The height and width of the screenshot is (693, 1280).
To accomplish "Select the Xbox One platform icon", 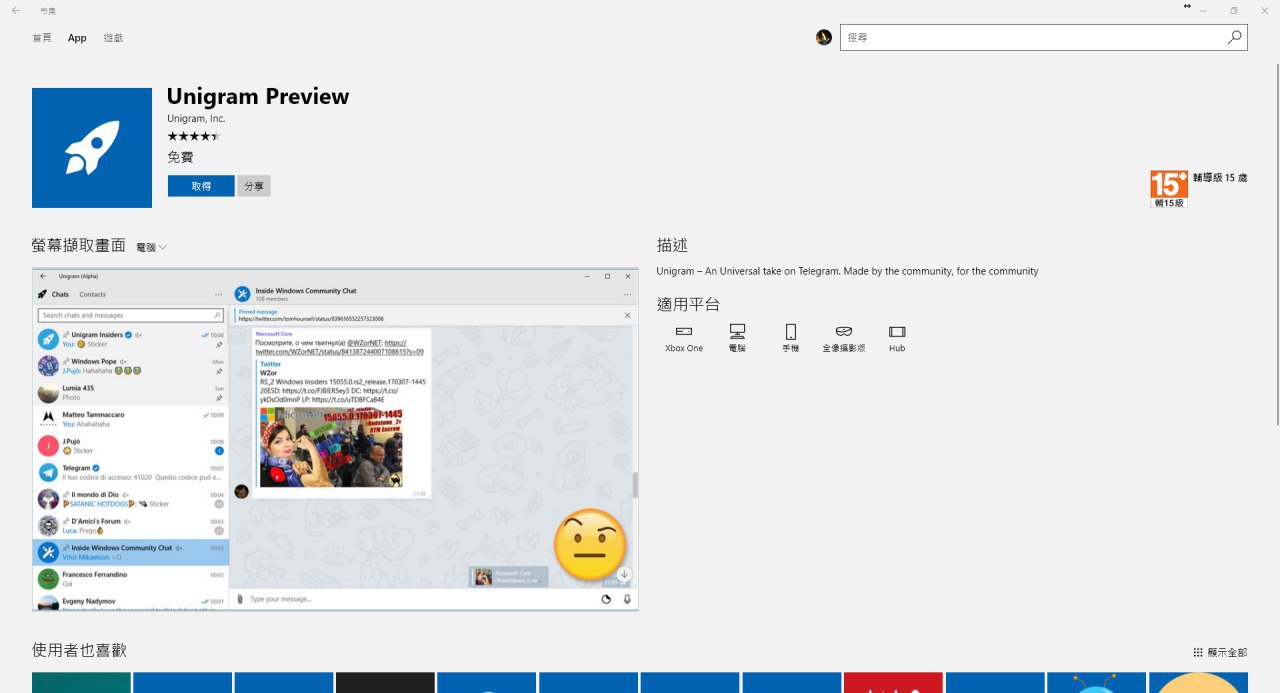I will [684, 331].
